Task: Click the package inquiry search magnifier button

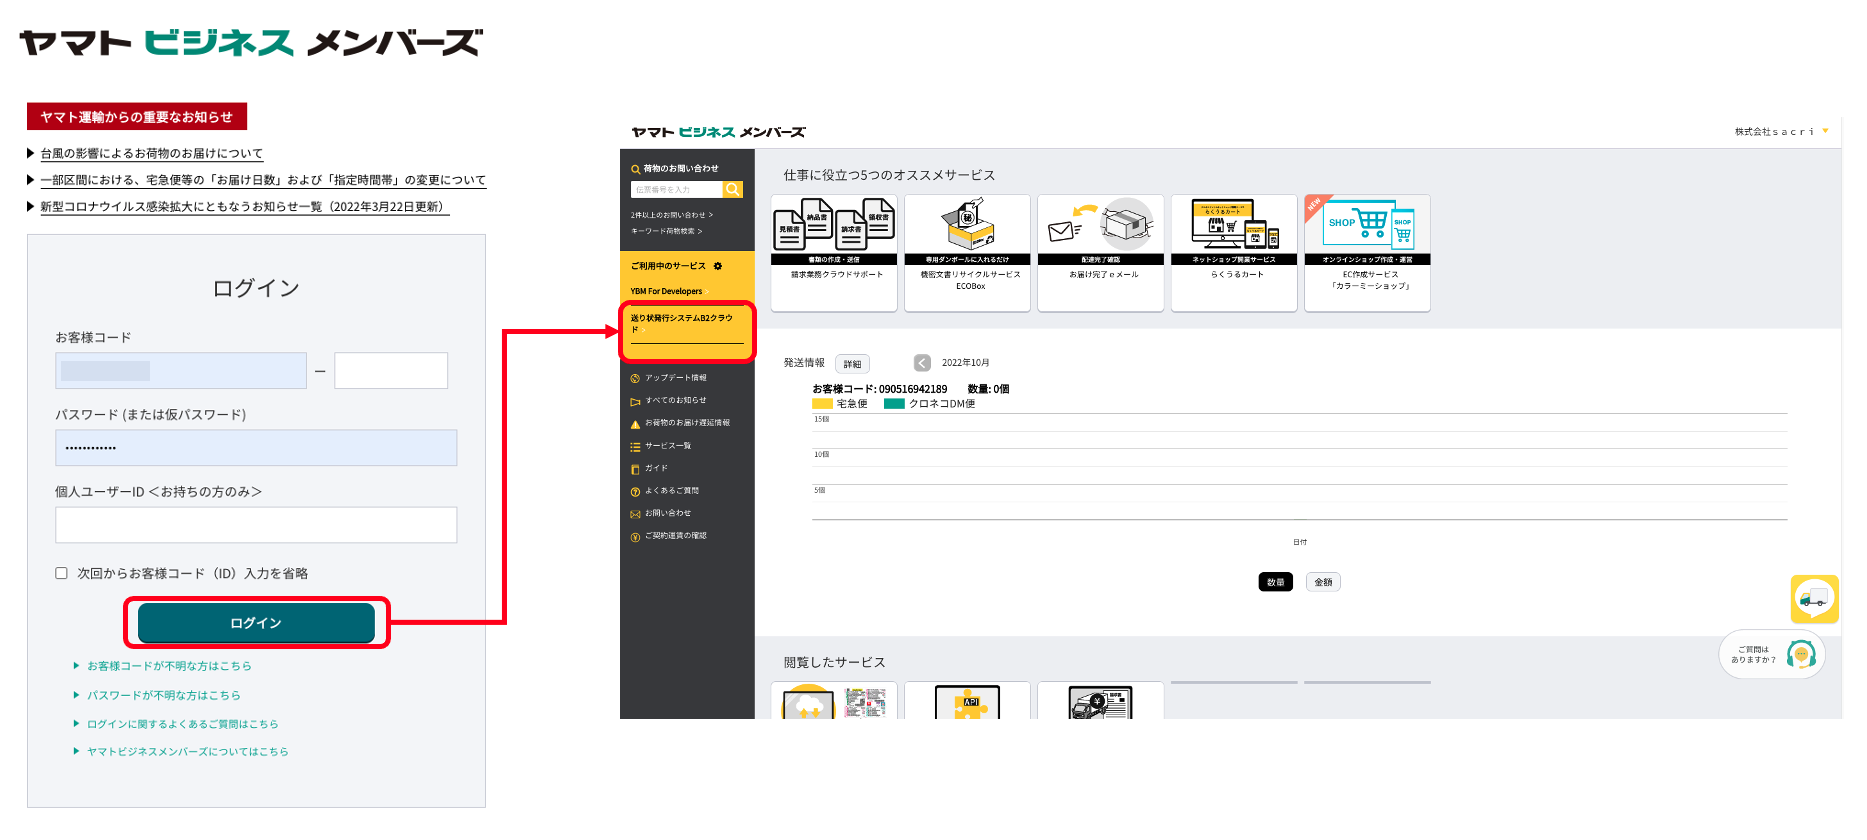Action: click(733, 189)
